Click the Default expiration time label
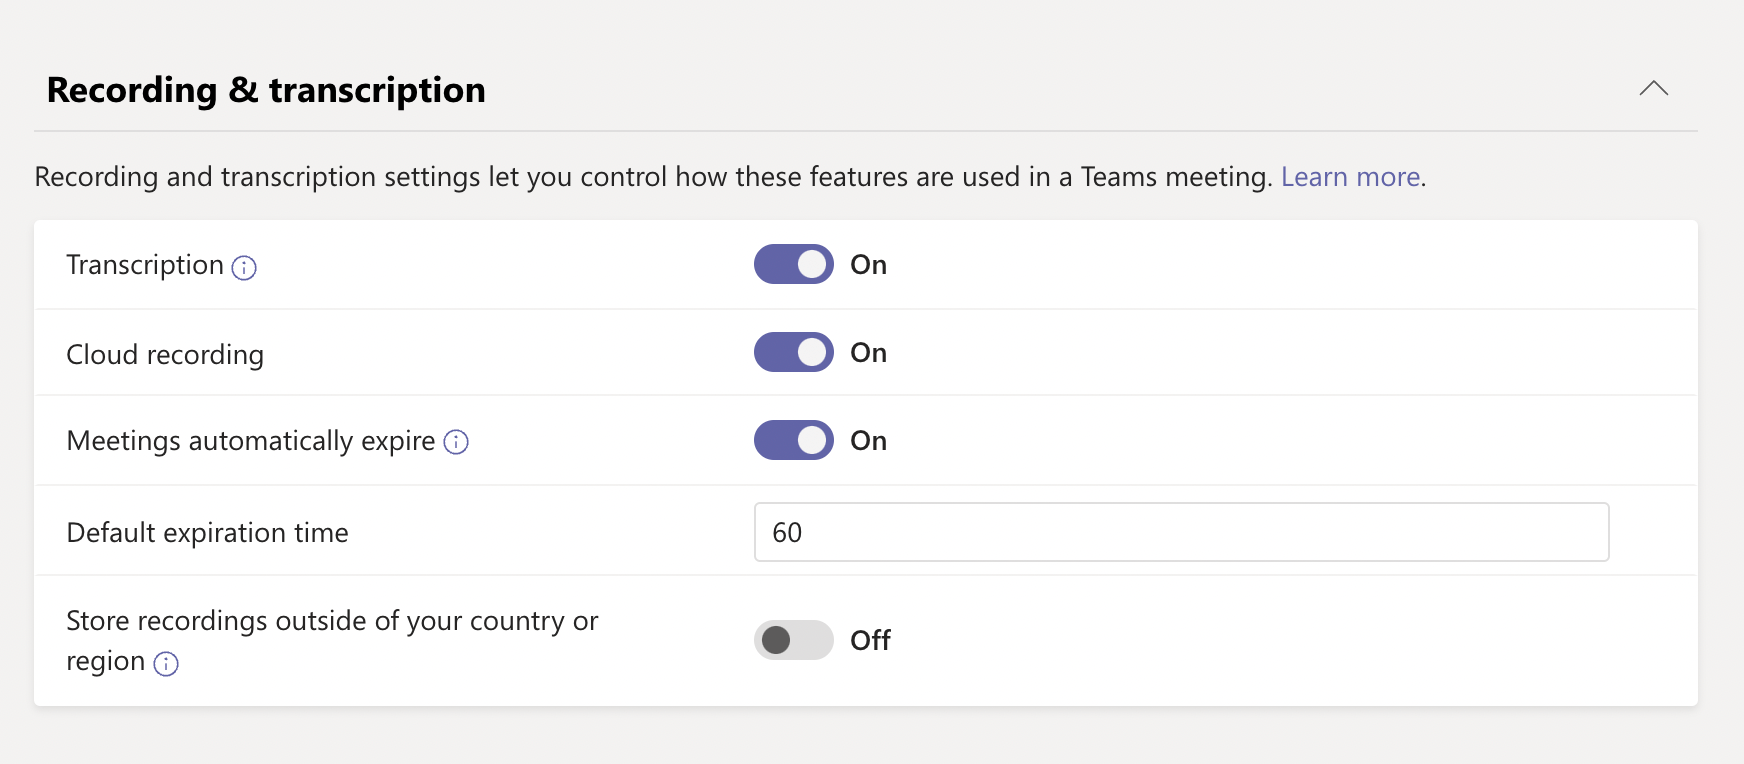 click(x=207, y=532)
